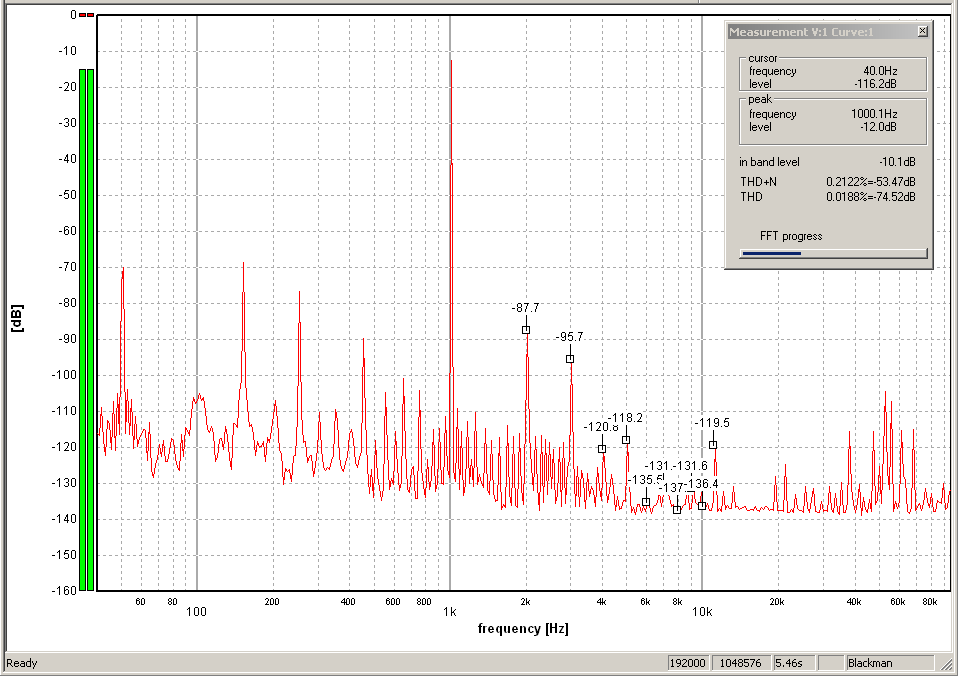Click the FFT progress bar
Screen dimensions: 958x676
click(x=832, y=253)
